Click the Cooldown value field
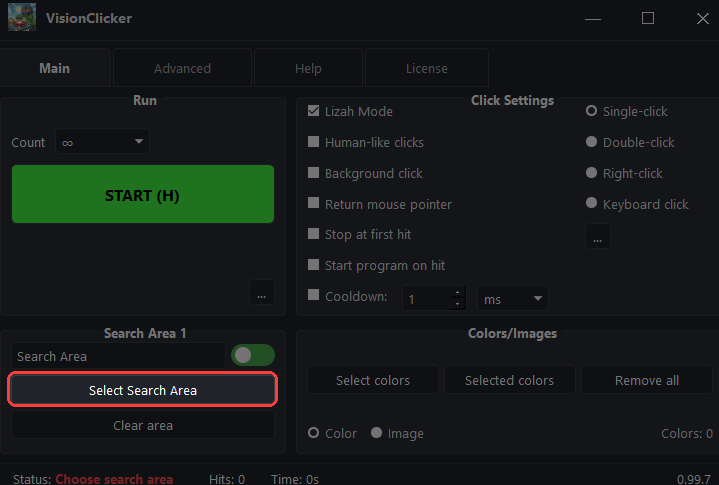This screenshot has height=485, width=719. [427, 298]
